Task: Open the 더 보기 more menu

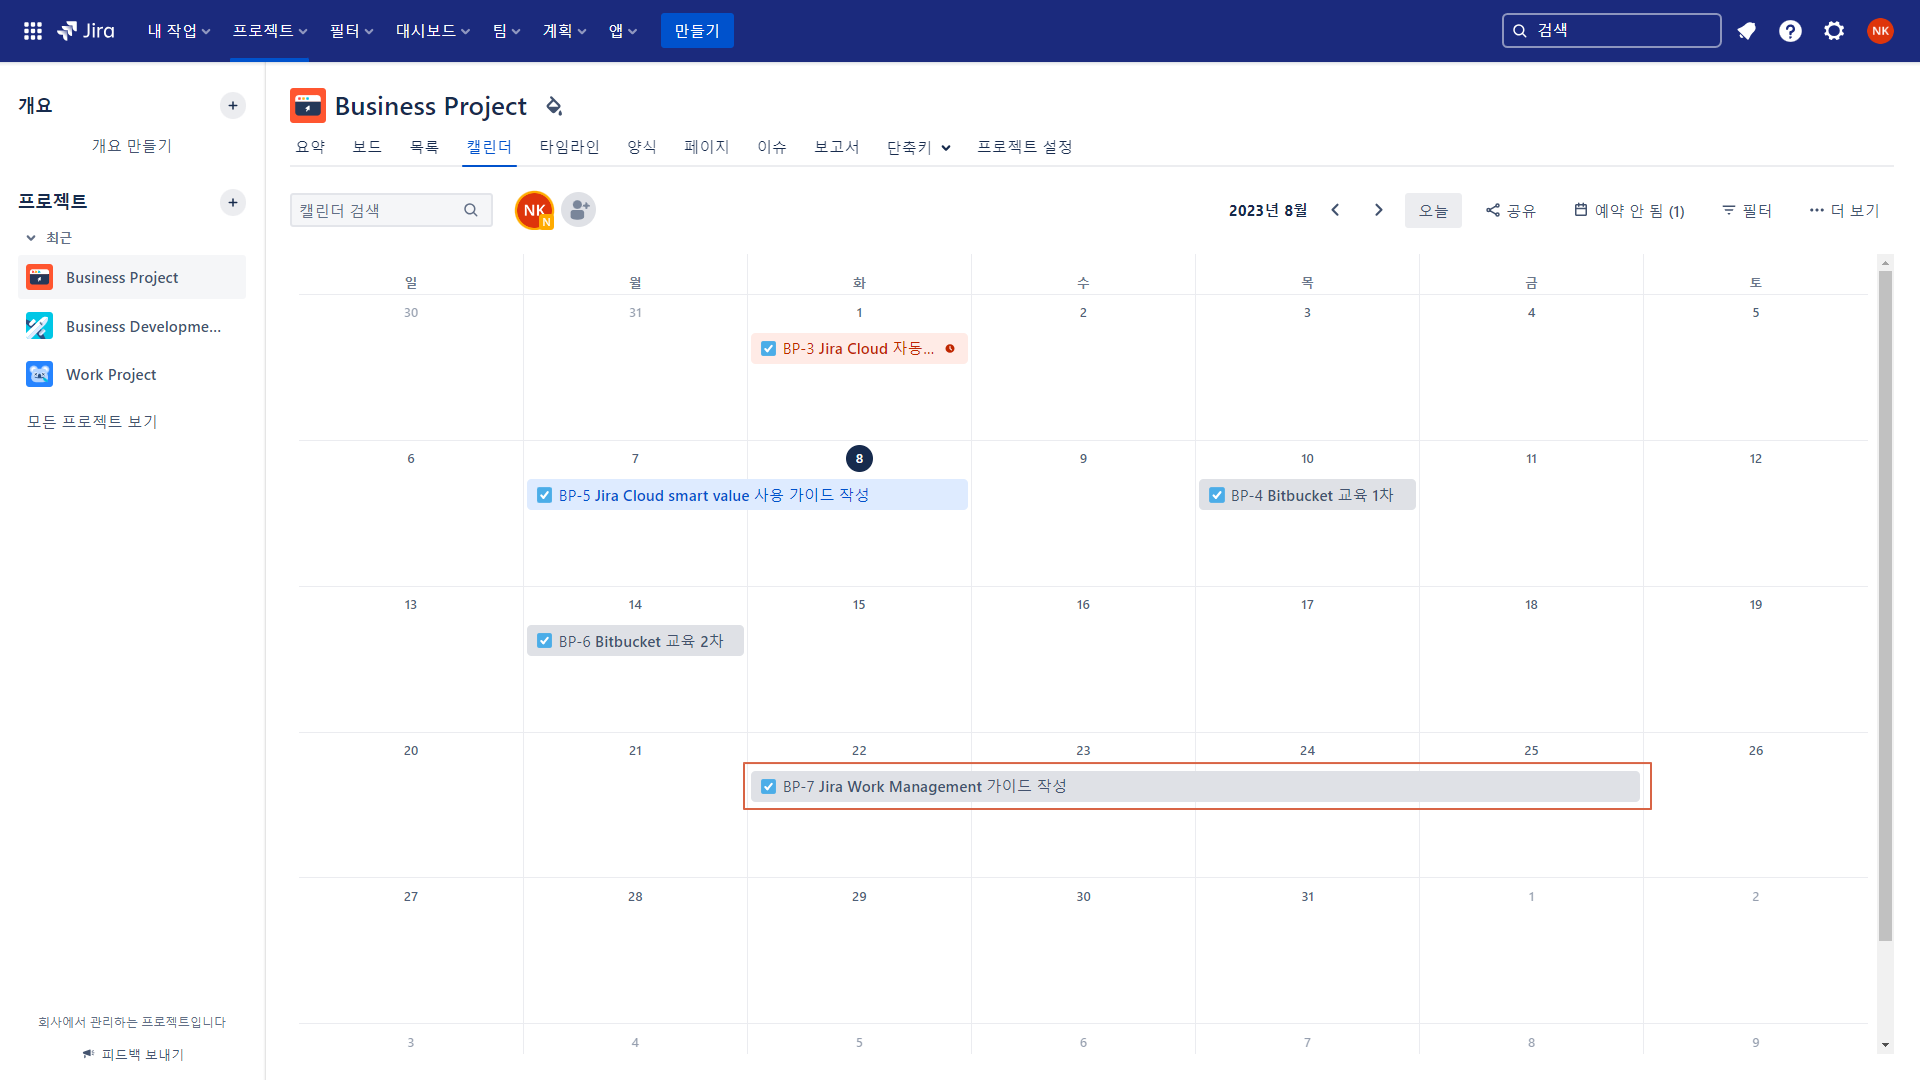Action: (x=1844, y=210)
